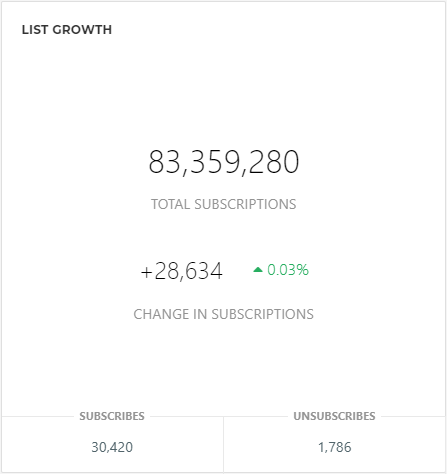Viewport: 447px width, 474px height.
Task: Click the LIST GROWTH heading
Action: click(x=67, y=30)
